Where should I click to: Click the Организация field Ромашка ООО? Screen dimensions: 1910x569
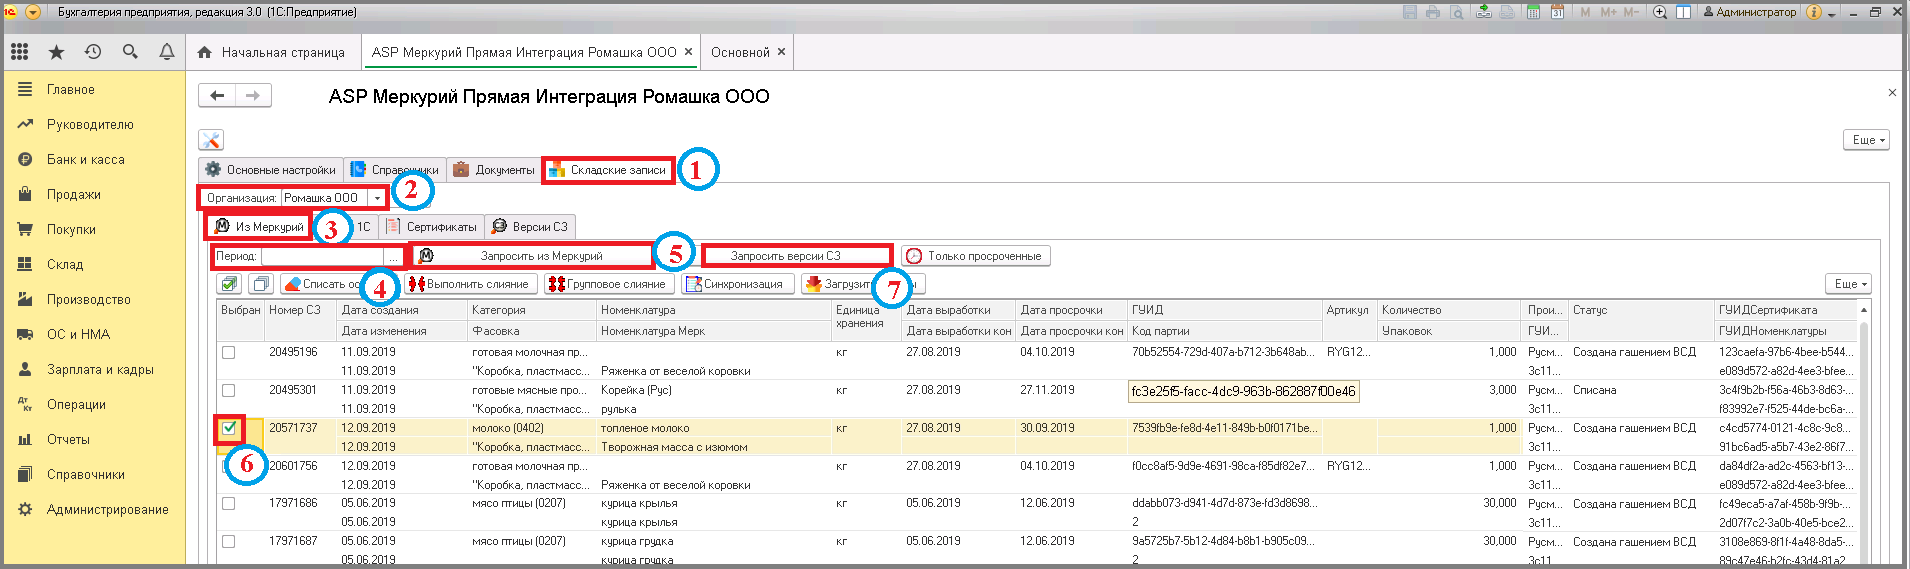325,198
